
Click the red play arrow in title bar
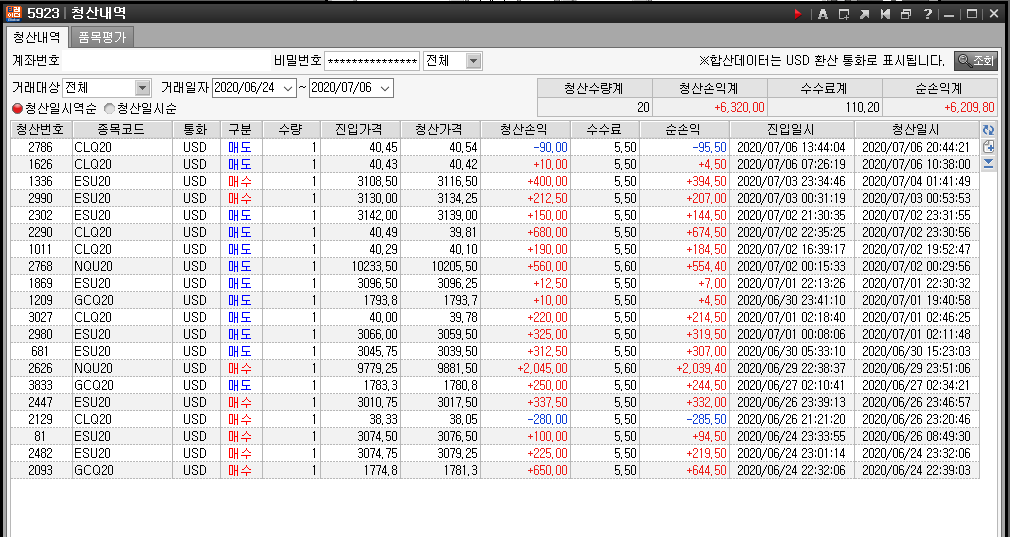[798, 14]
